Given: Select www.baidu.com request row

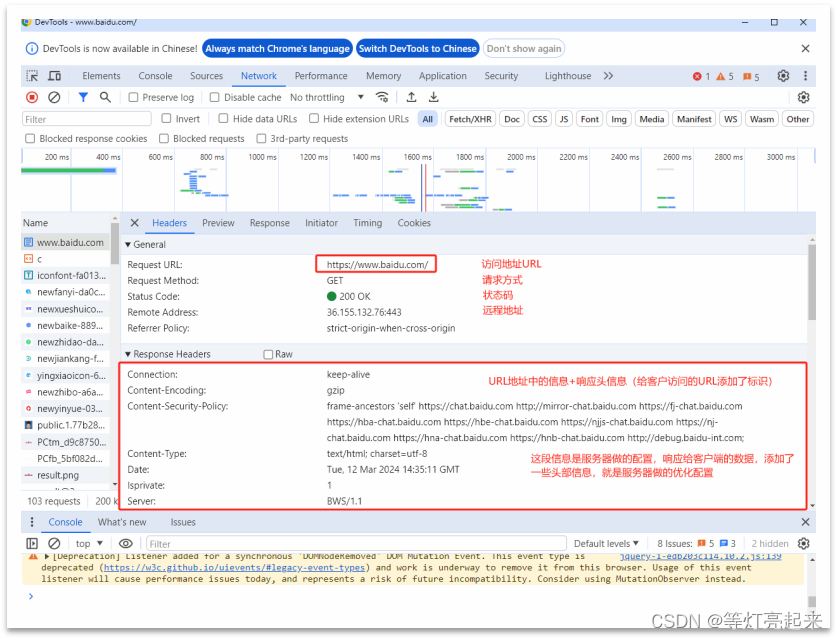Looking at the screenshot, I should 66,243.
